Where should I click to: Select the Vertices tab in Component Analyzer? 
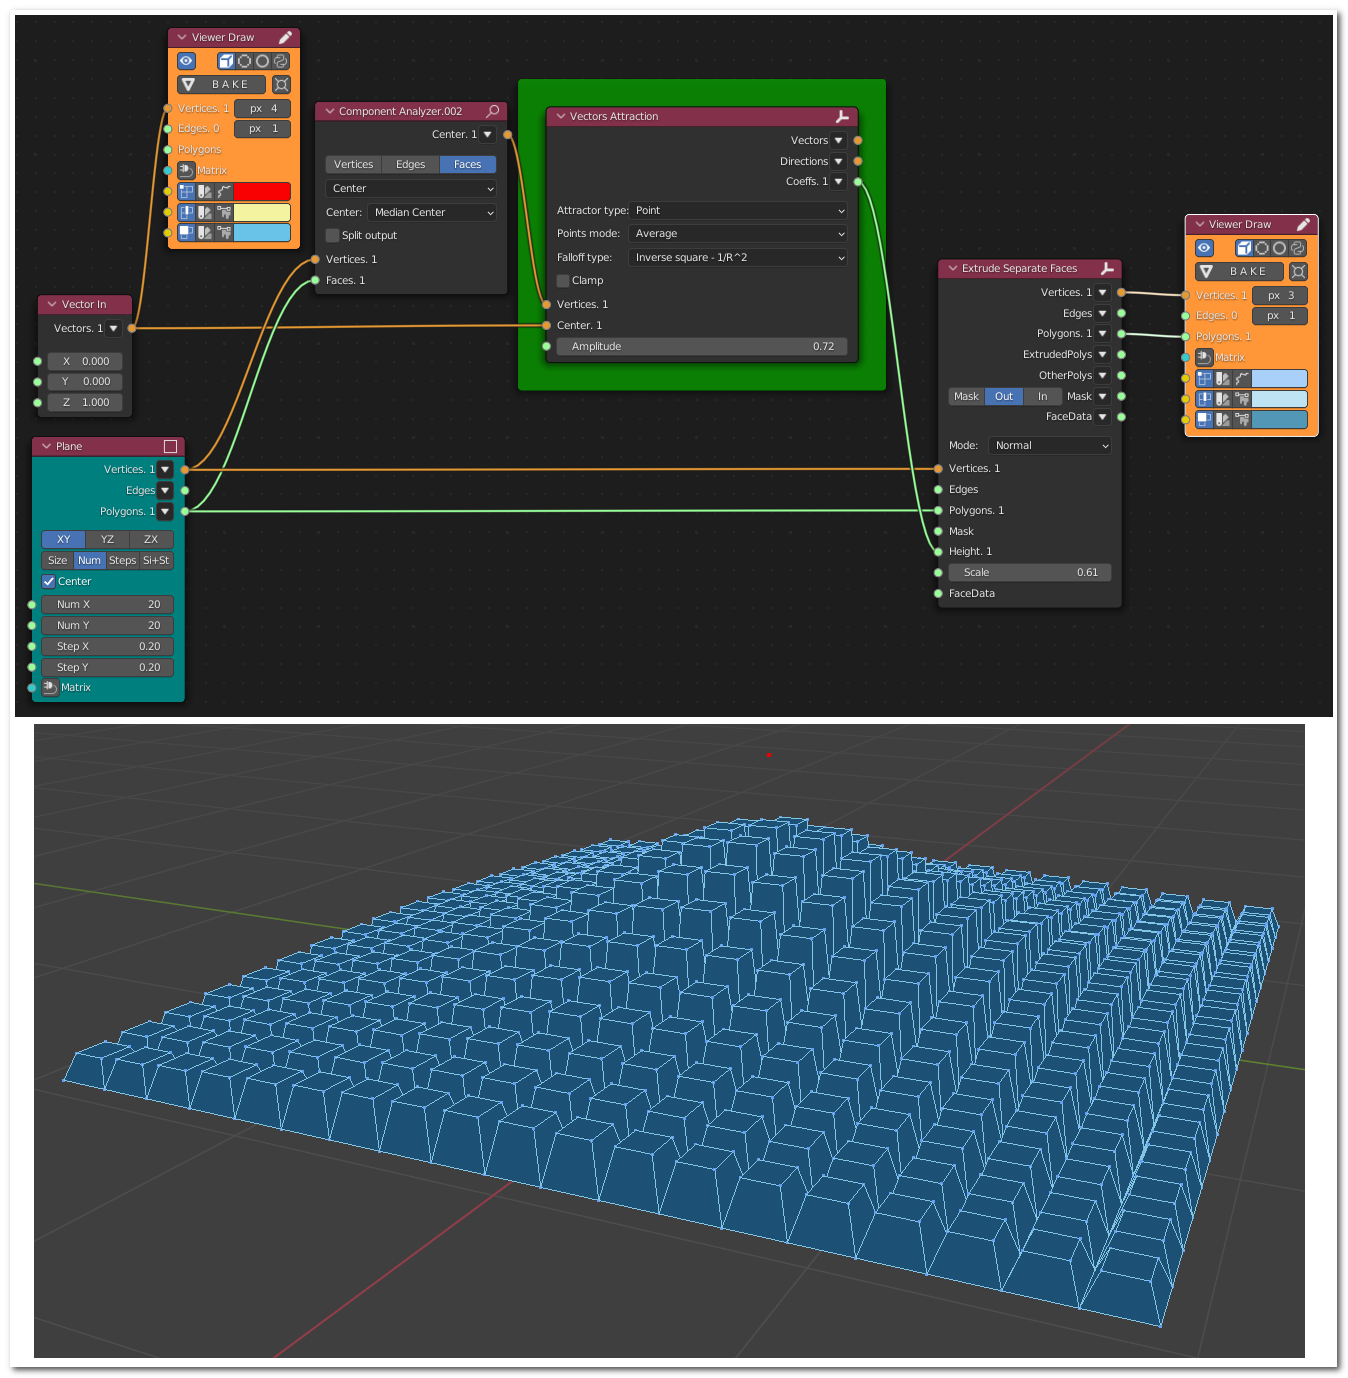(x=354, y=164)
